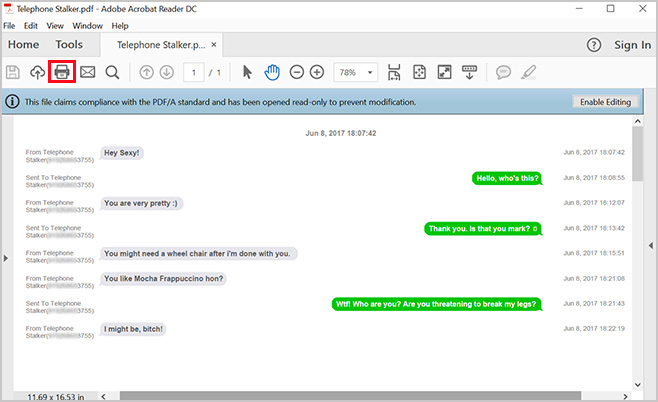The width and height of the screenshot is (658, 402).
Task: Close the Telephone Stalker.pdf tab
Action: [214, 45]
